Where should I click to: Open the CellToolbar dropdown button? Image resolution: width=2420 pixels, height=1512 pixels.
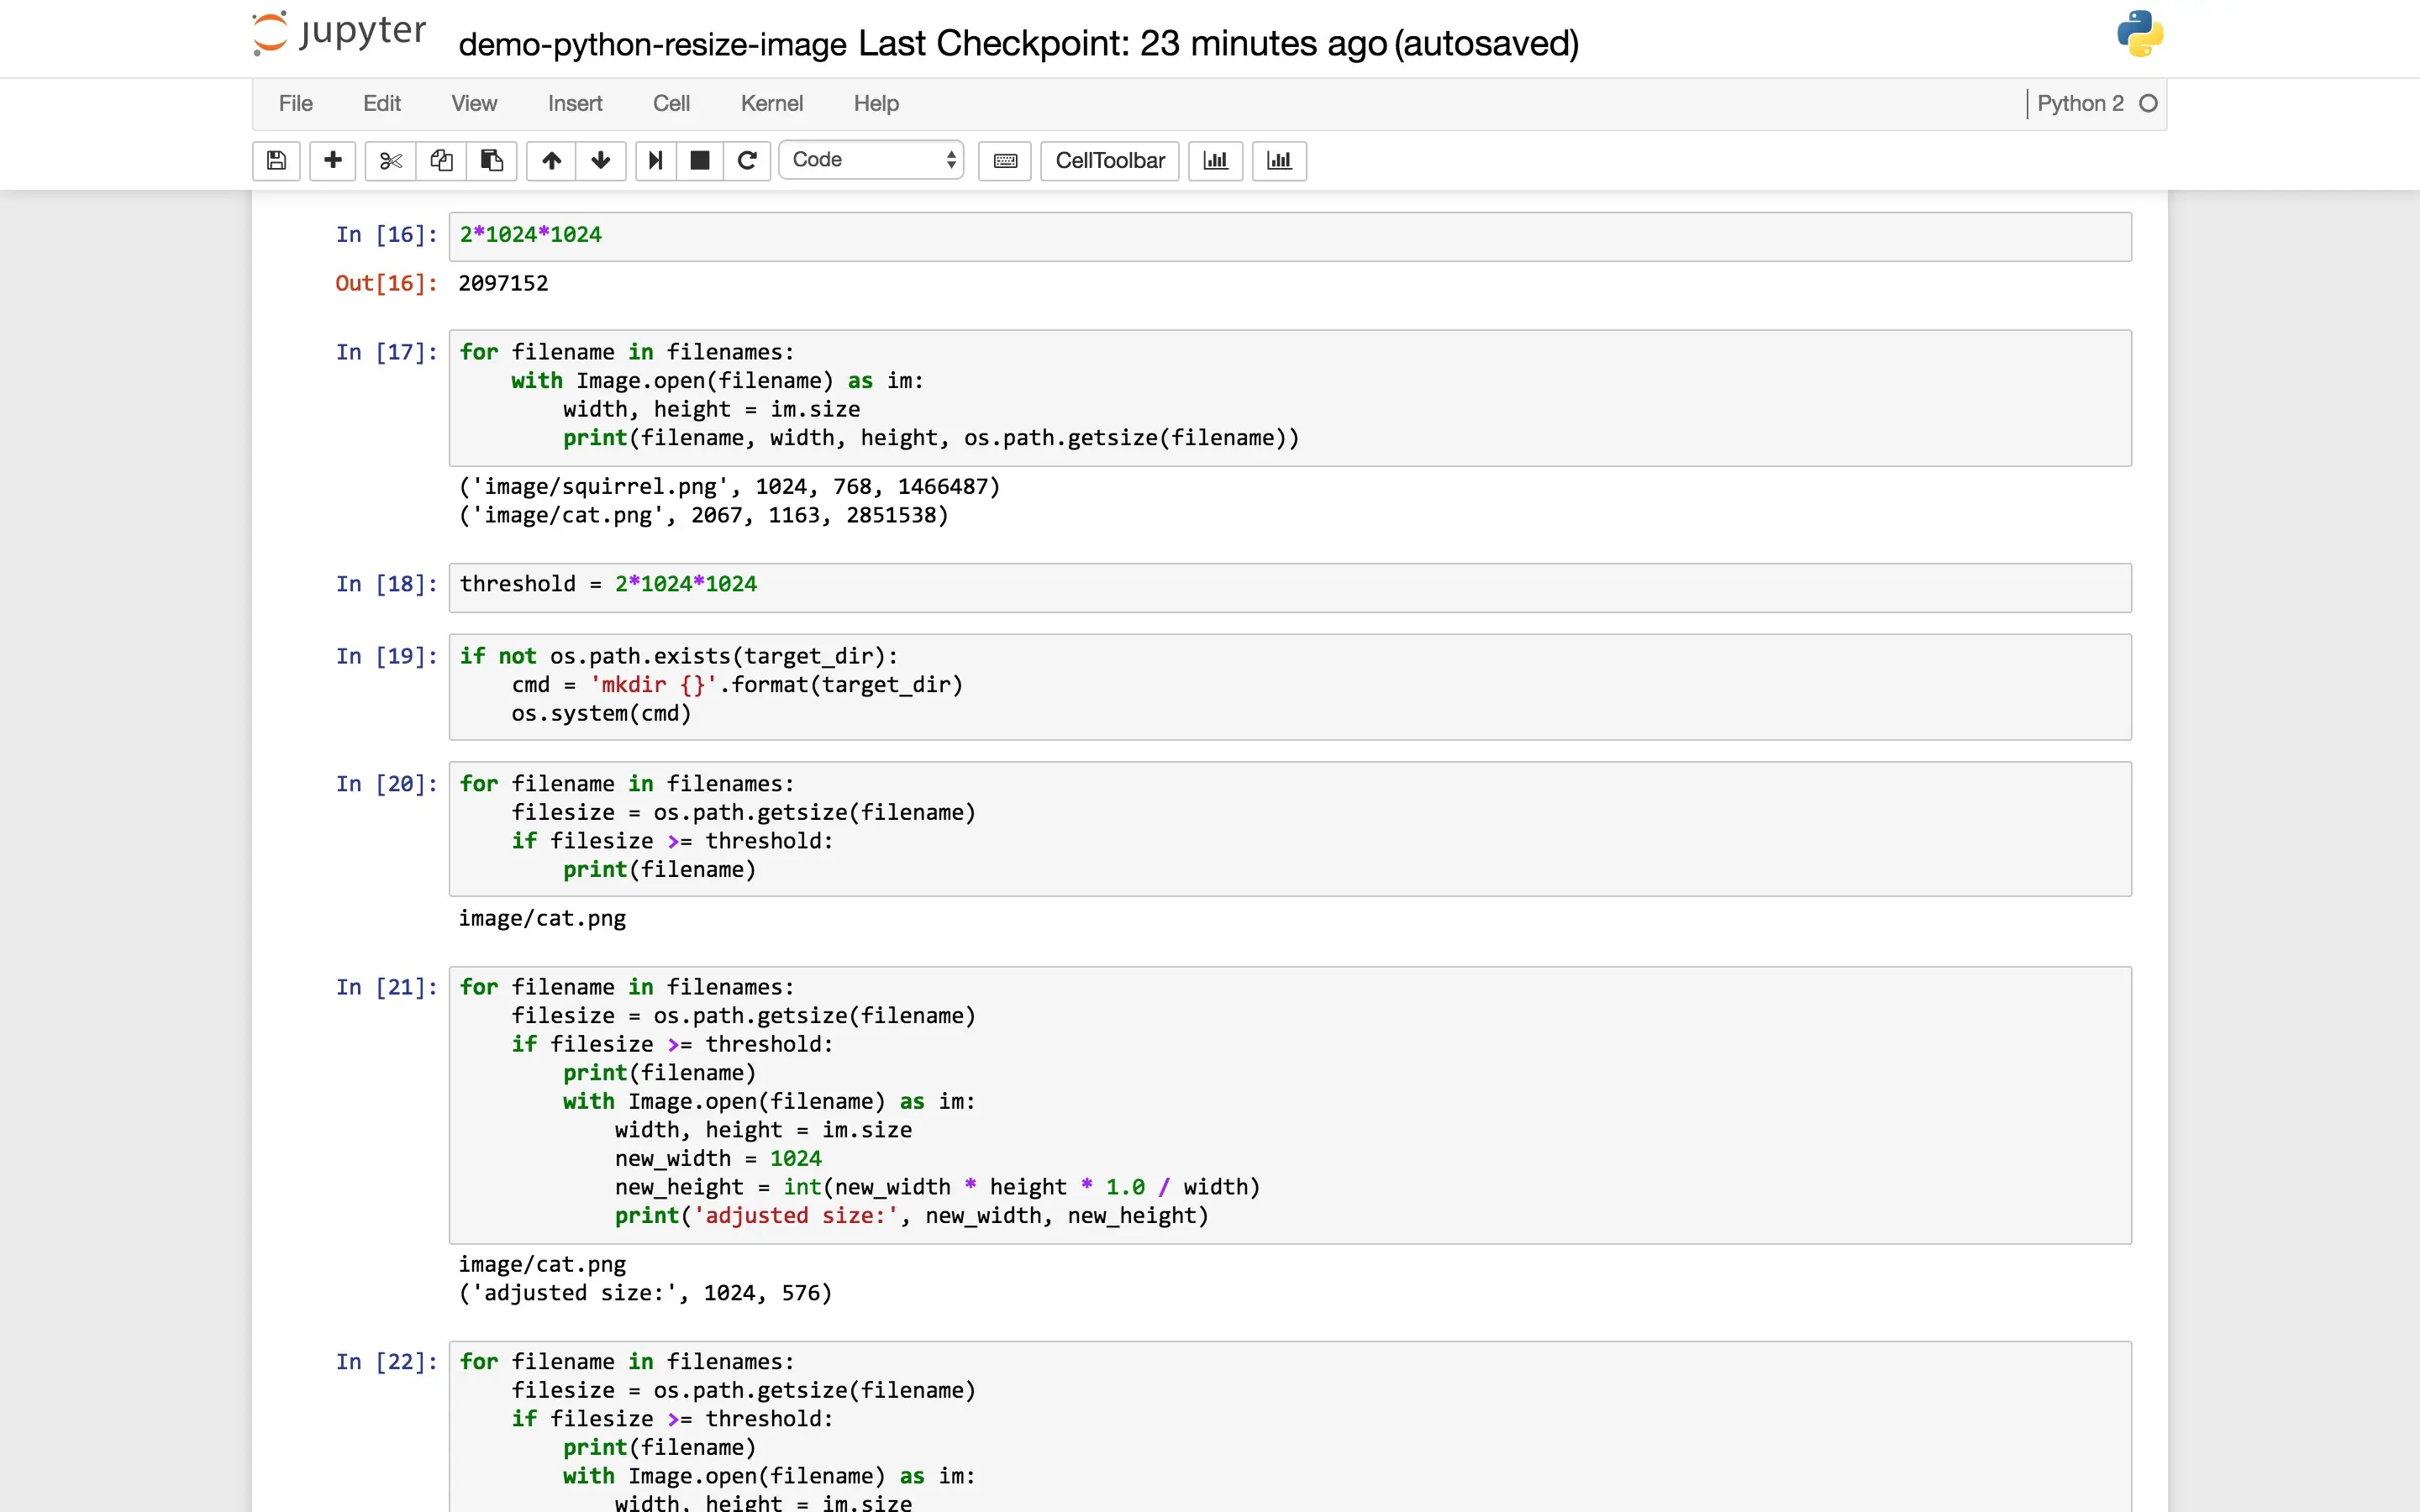pyautogui.click(x=1109, y=160)
